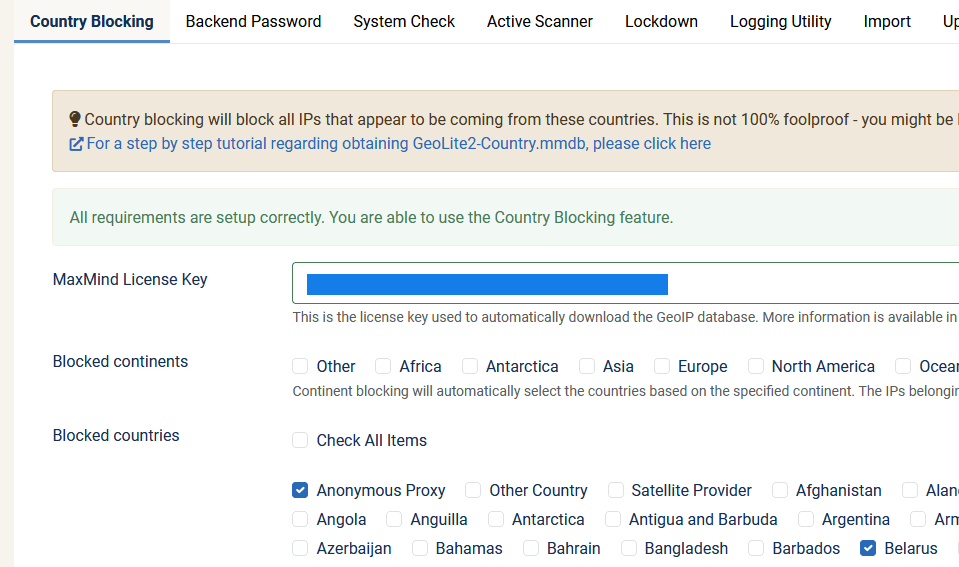Screen dimensions: 959x567
Task: Block the Satellite Provider option
Action: point(615,490)
